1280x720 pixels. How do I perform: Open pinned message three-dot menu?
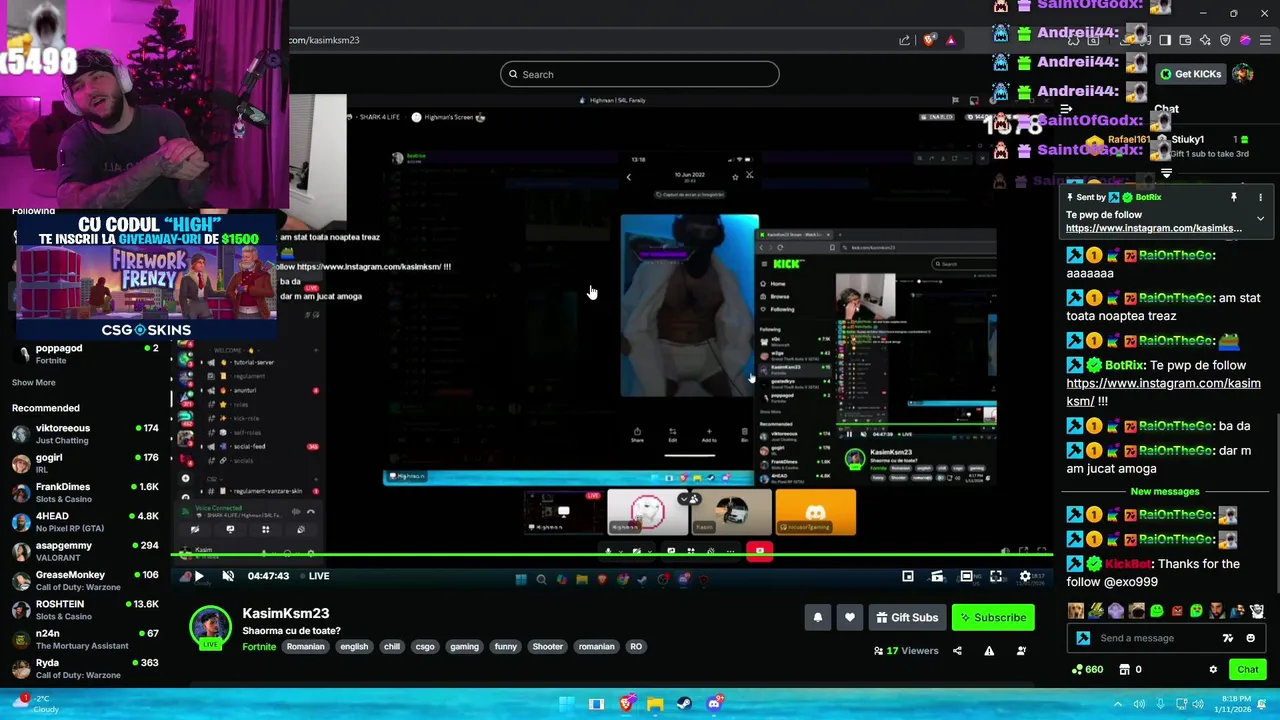pos(1260,198)
